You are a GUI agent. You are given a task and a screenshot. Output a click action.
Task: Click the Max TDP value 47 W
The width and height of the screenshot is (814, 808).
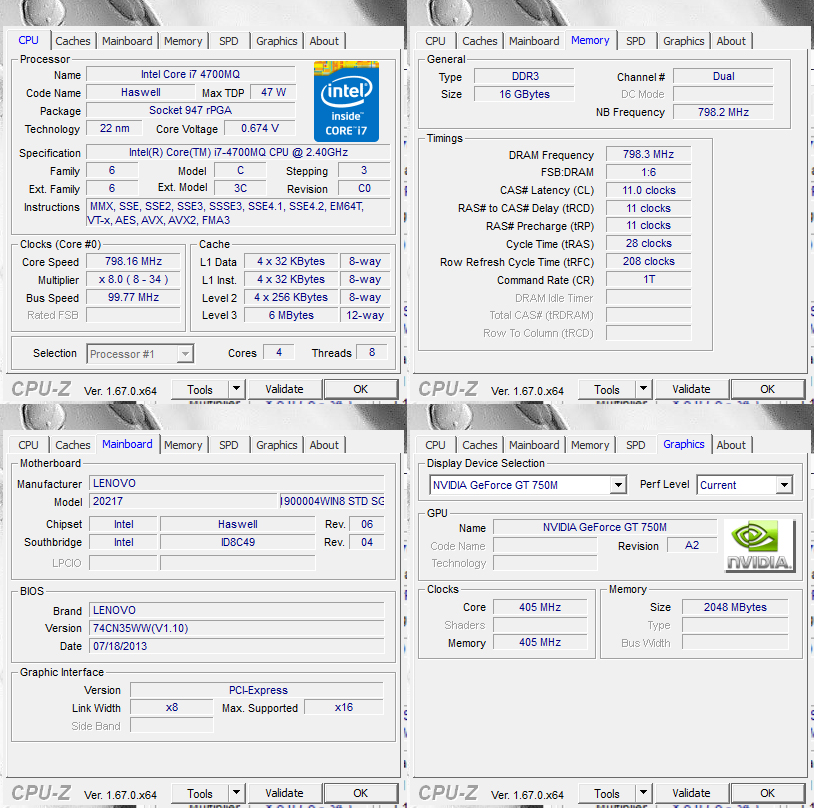pyautogui.click(x=273, y=92)
